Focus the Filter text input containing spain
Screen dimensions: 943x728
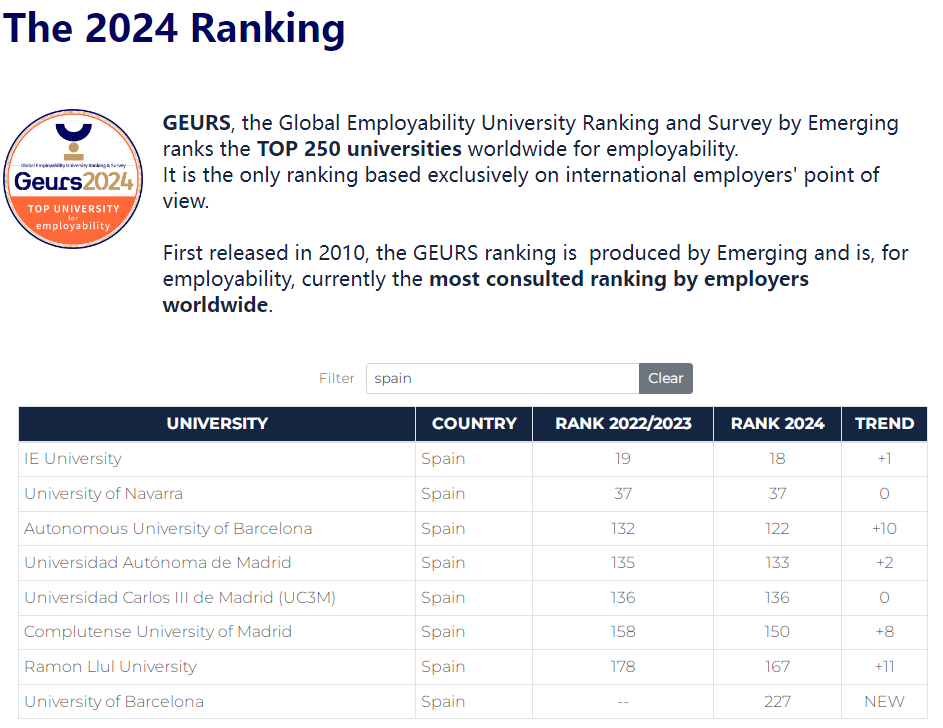click(502, 378)
